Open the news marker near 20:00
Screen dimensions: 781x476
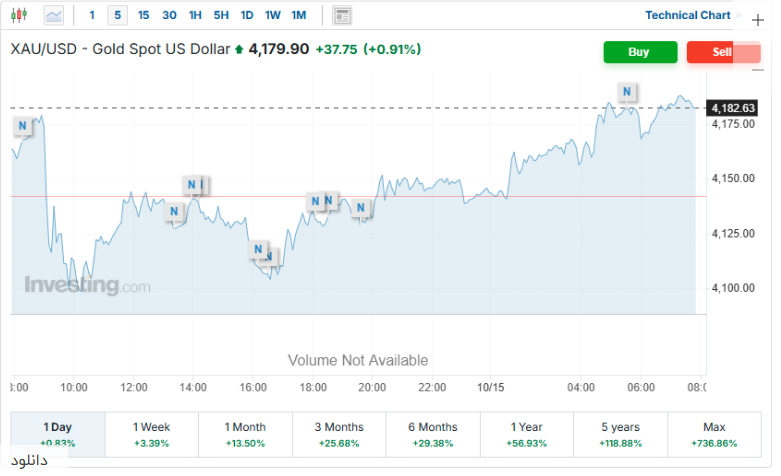tap(361, 208)
